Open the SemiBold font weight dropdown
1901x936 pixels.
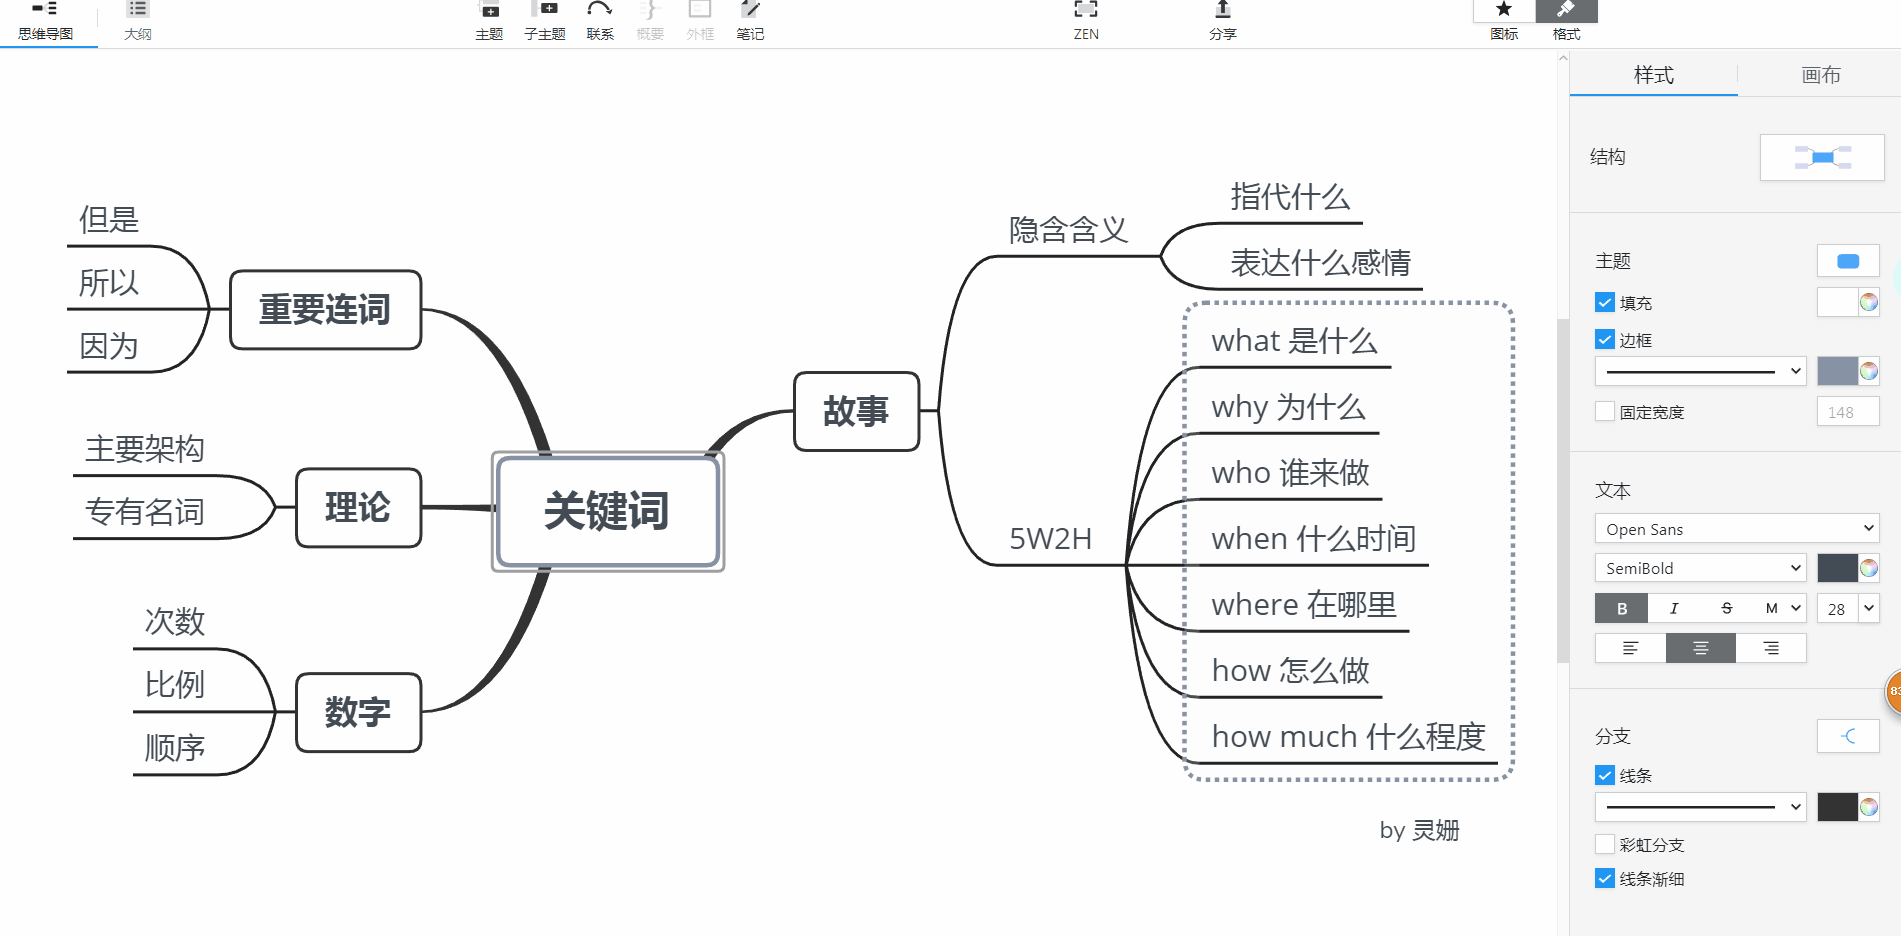[x=1700, y=568]
